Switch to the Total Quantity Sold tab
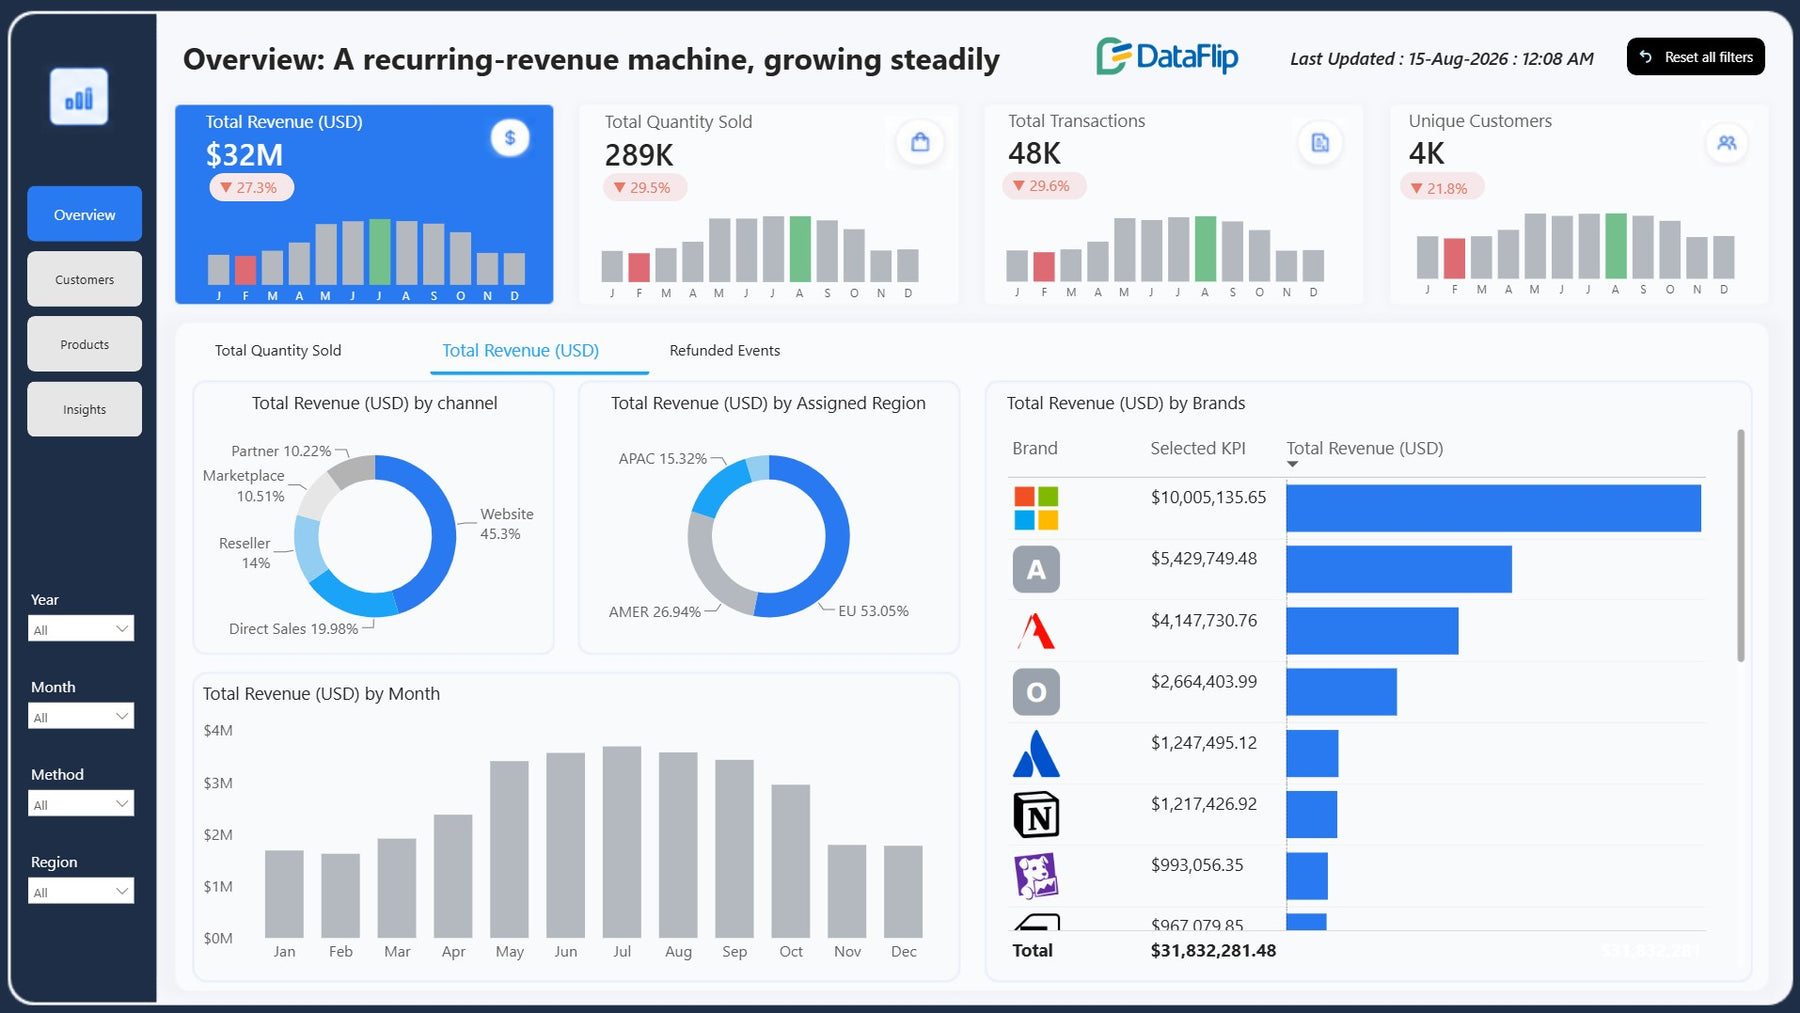The height and width of the screenshot is (1013, 1800). coord(278,351)
